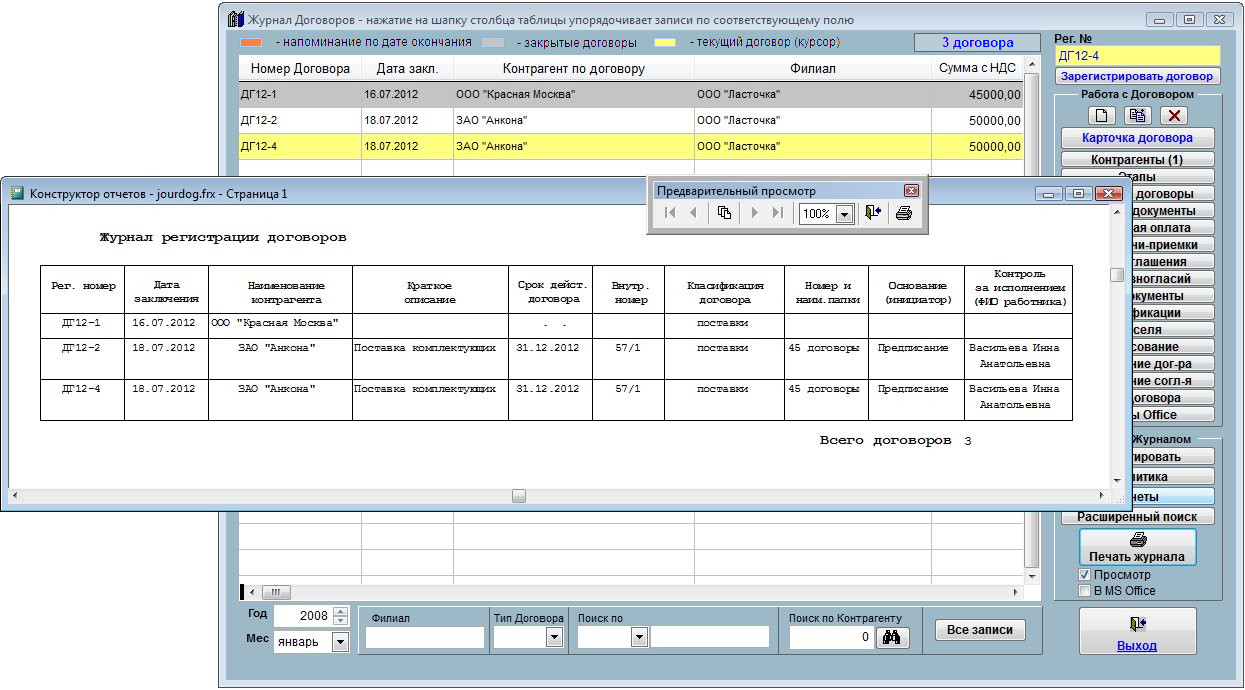
Task: Click the new blank contract icon
Action: coord(1101,115)
